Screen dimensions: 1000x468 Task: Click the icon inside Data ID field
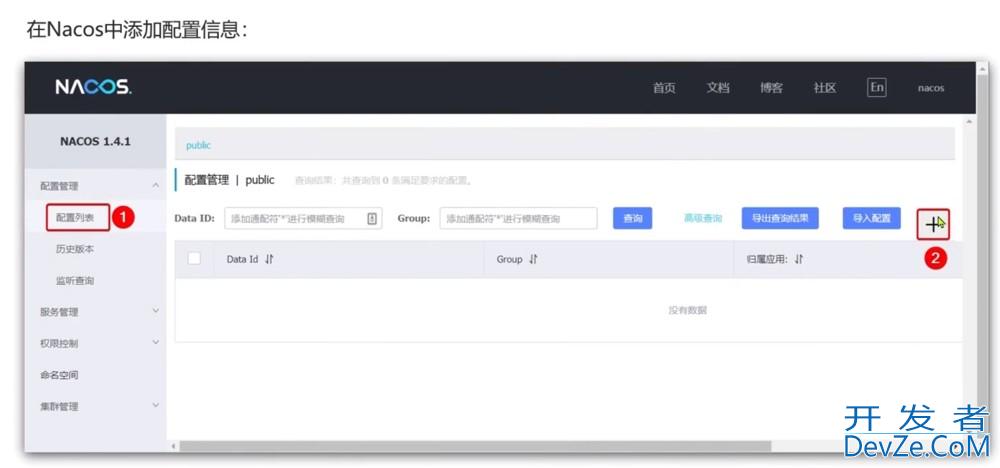pyautogui.click(x=372, y=219)
